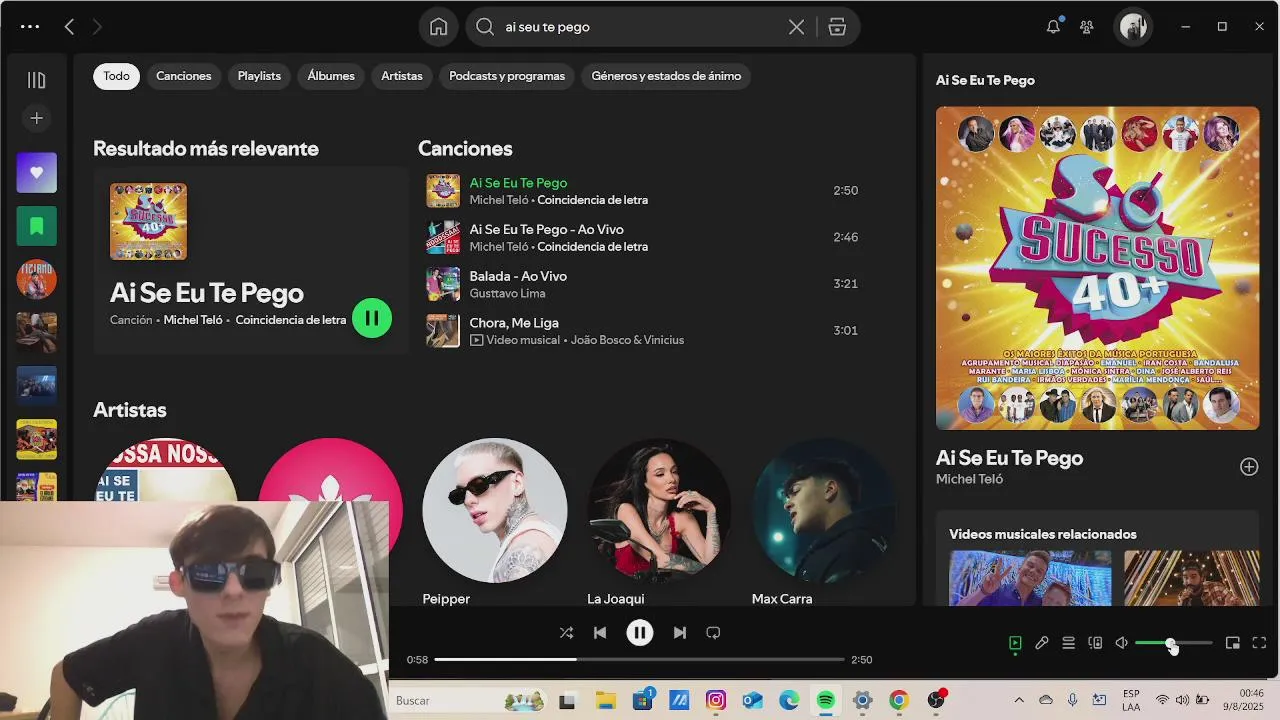Show hidden system tray icons

click(x=1019, y=700)
